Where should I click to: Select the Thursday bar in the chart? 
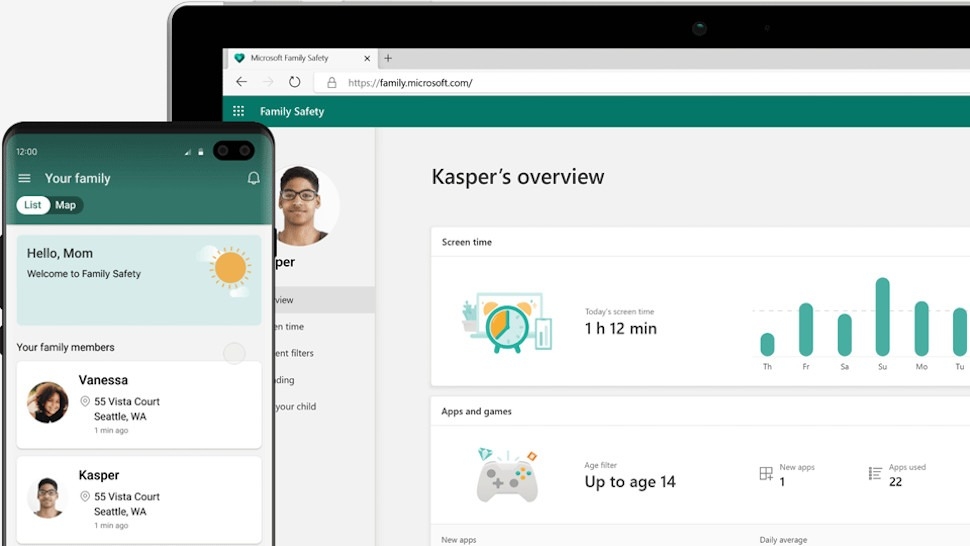[767, 344]
